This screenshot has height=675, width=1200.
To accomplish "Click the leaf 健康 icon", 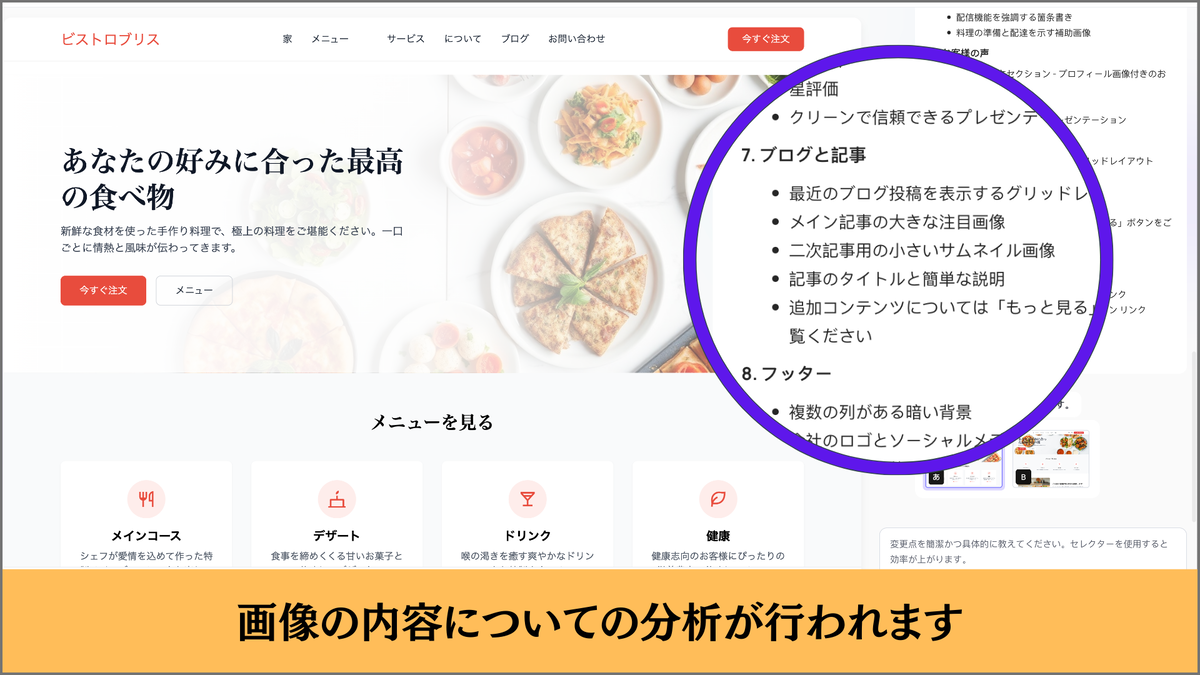I will pyautogui.click(x=718, y=498).
